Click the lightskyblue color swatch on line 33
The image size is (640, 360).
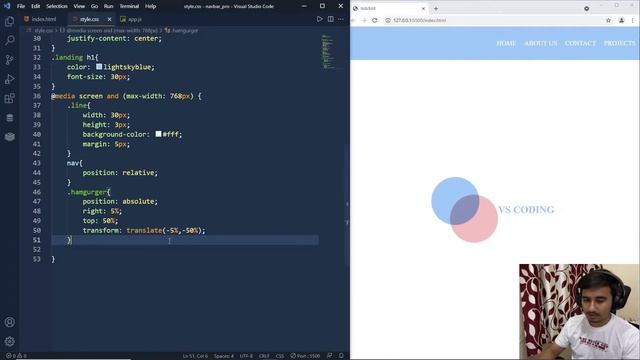pyautogui.click(x=99, y=67)
